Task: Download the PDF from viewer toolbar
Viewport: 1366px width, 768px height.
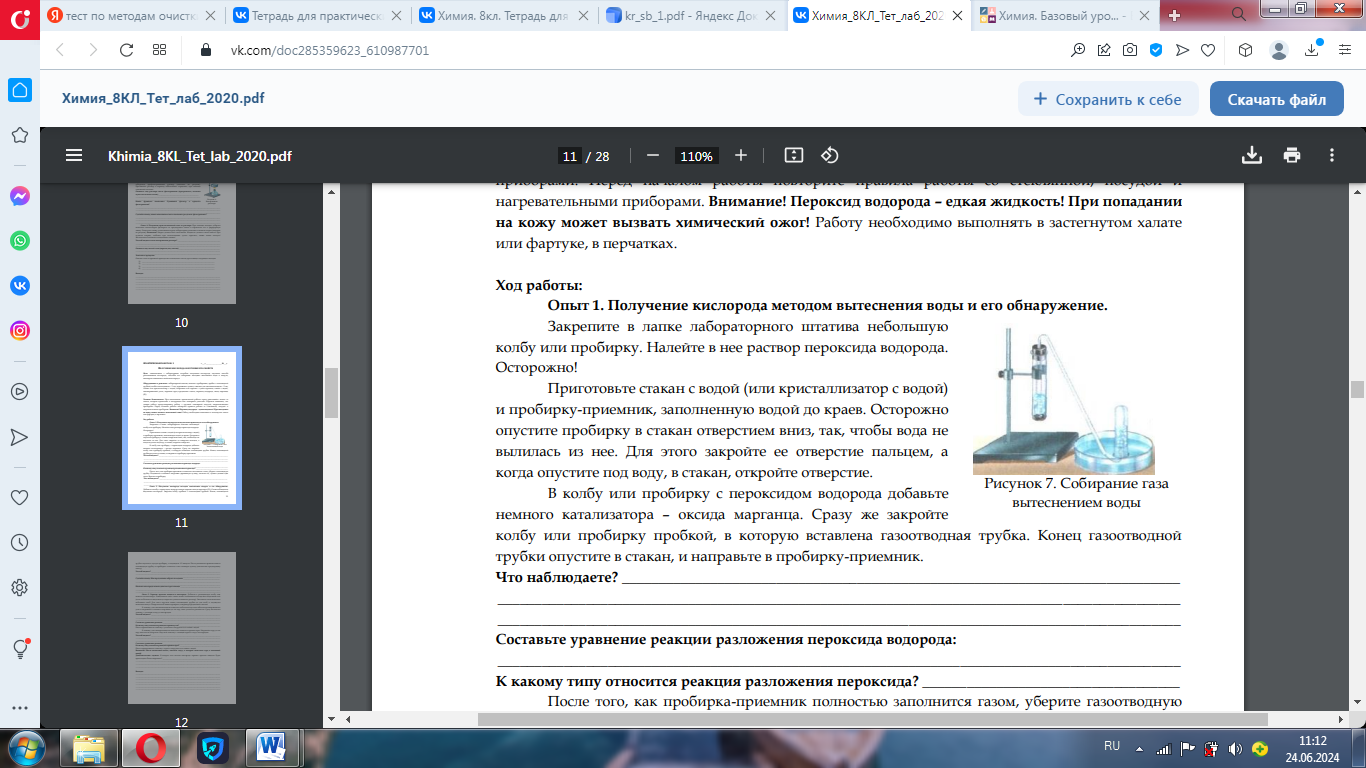Action: (x=1251, y=155)
